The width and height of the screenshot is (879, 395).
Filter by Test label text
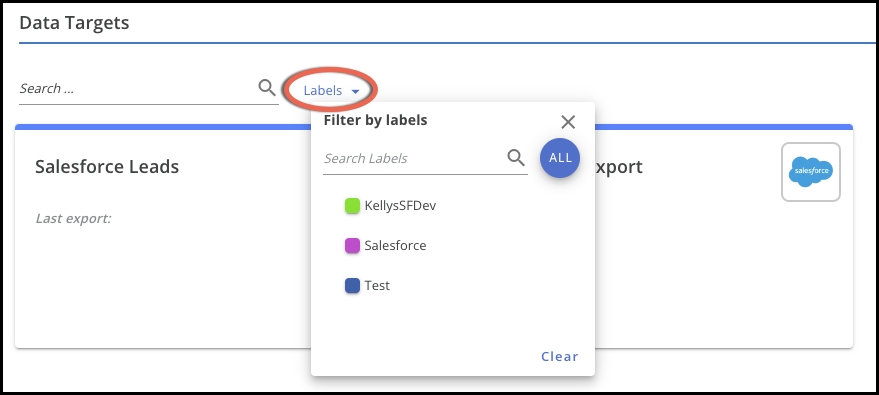coord(377,286)
